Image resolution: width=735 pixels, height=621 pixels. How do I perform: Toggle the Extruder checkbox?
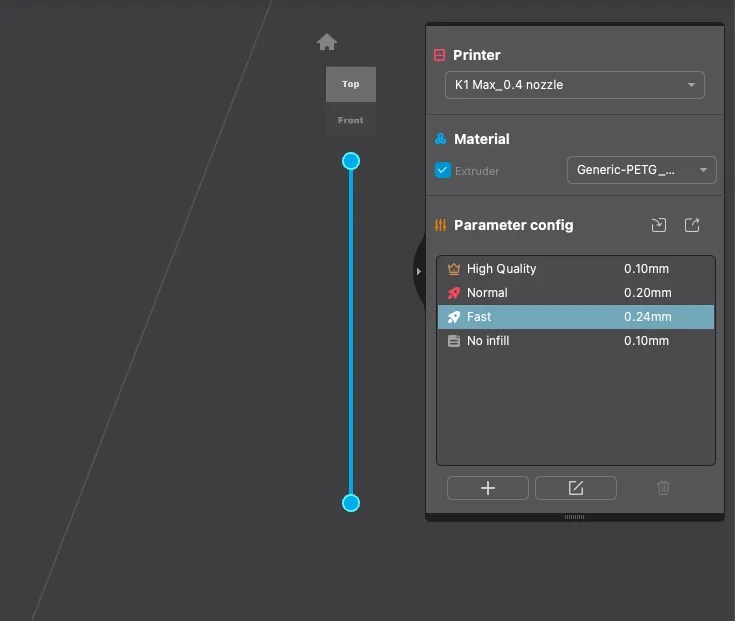442,170
